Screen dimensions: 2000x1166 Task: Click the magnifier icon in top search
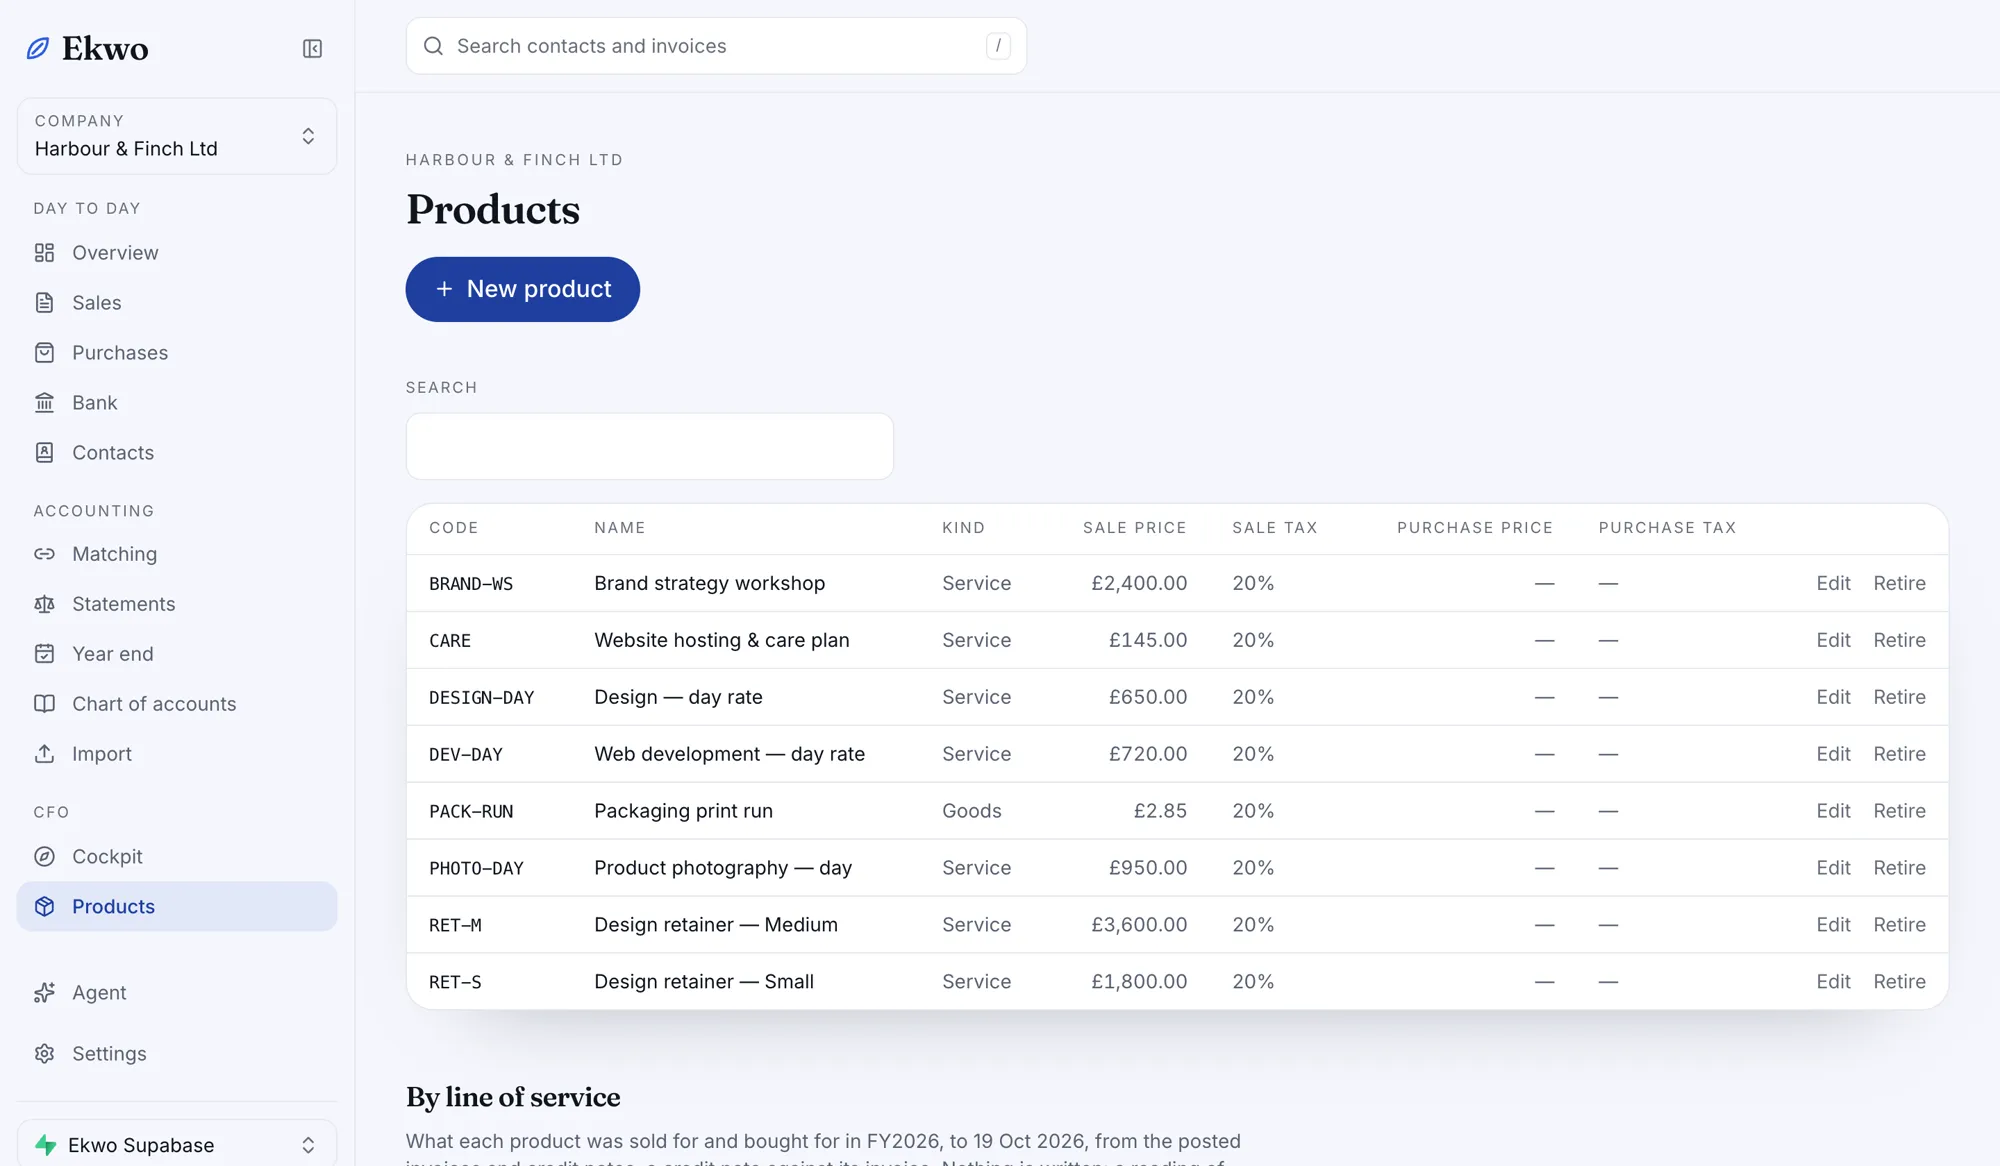tap(433, 46)
